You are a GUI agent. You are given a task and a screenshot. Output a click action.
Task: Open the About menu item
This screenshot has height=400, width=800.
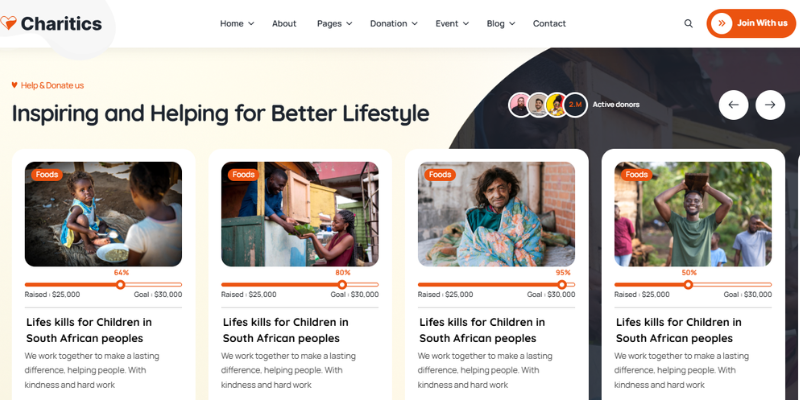pos(284,23)
